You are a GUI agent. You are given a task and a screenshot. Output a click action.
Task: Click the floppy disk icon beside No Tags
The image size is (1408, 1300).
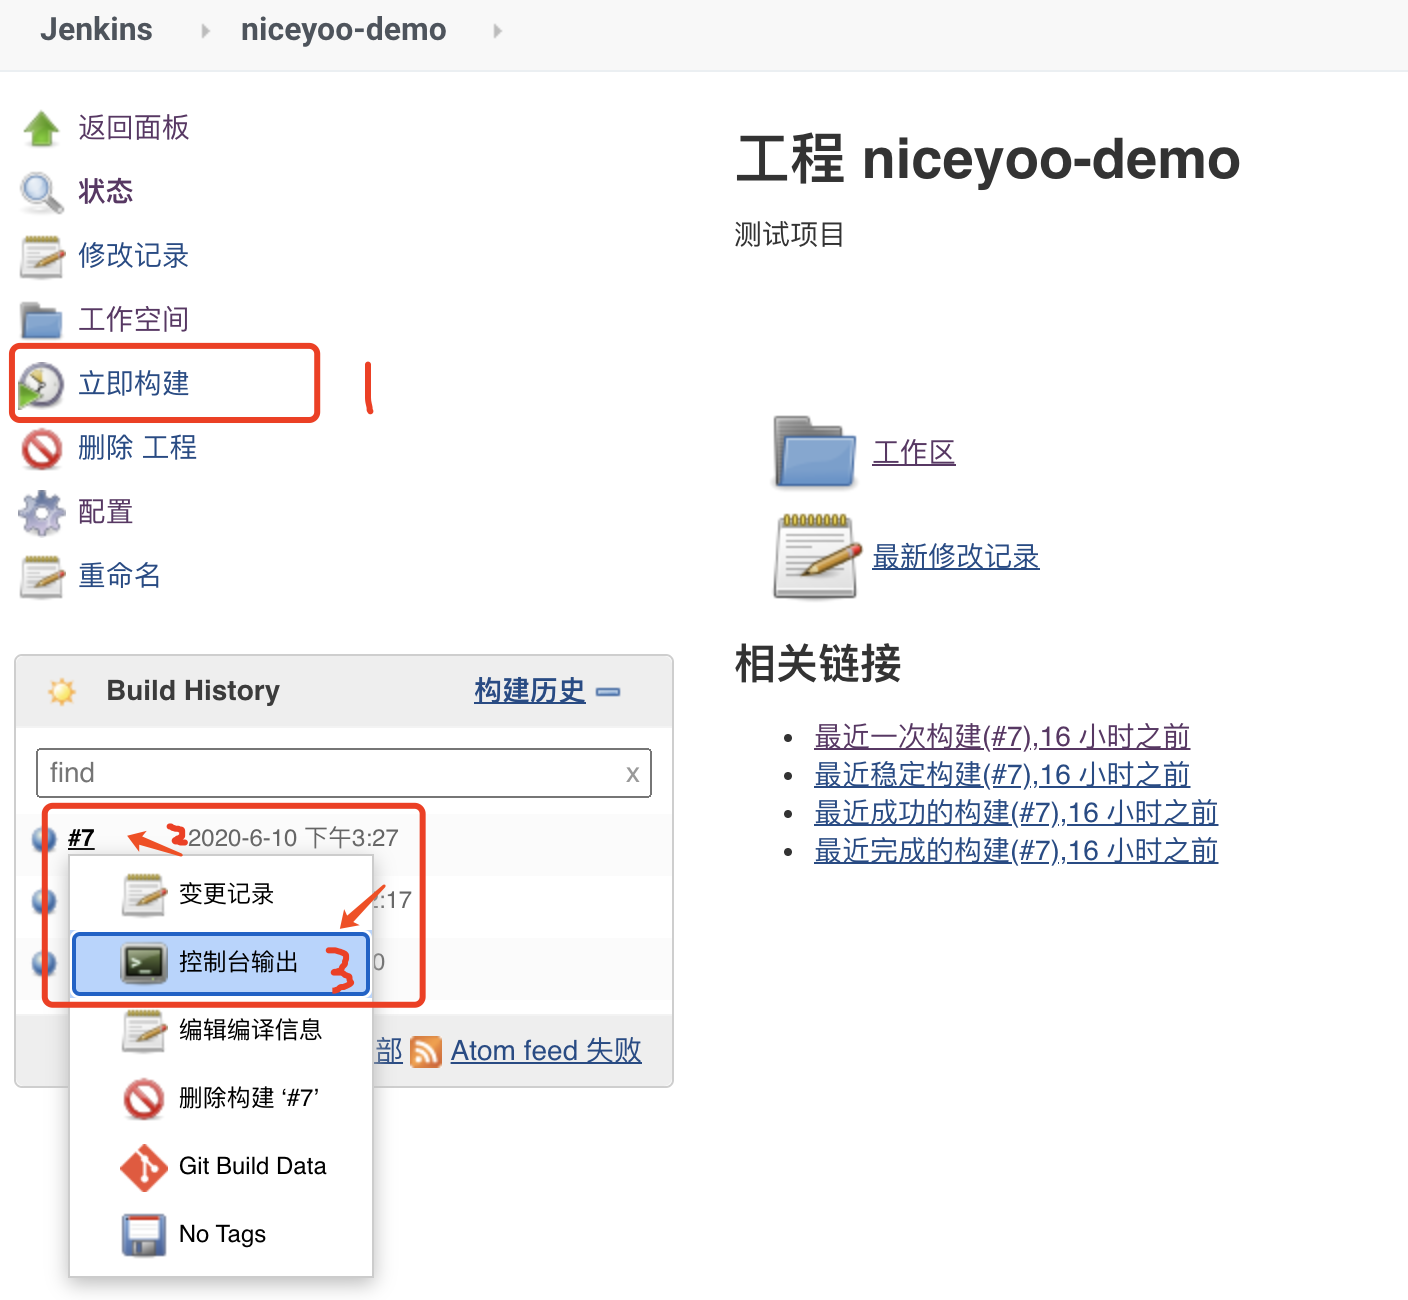[144, 1235]
